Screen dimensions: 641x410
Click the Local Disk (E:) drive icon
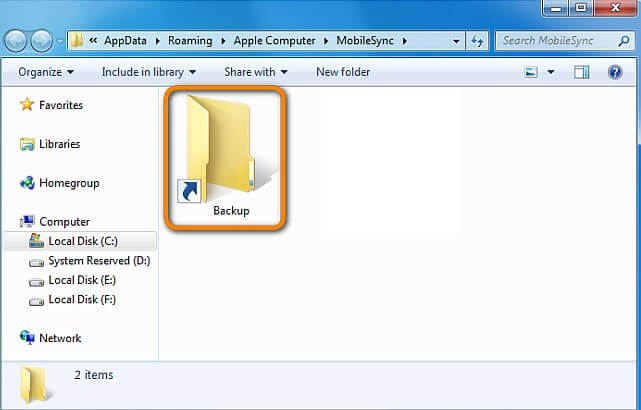pos(36,282)
